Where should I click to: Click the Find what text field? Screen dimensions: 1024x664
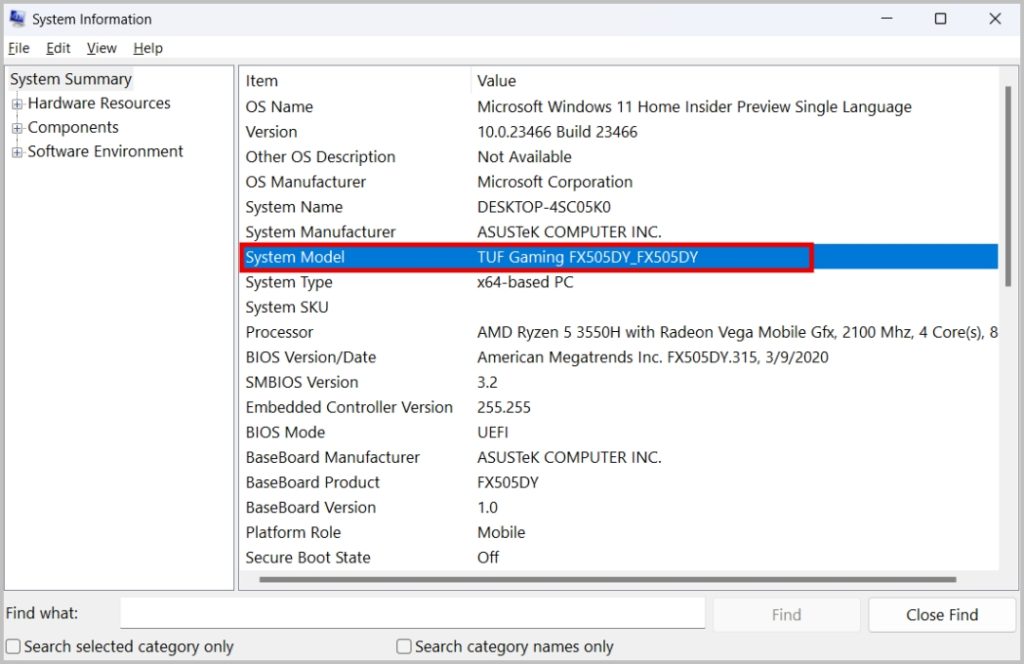(412, 614)
